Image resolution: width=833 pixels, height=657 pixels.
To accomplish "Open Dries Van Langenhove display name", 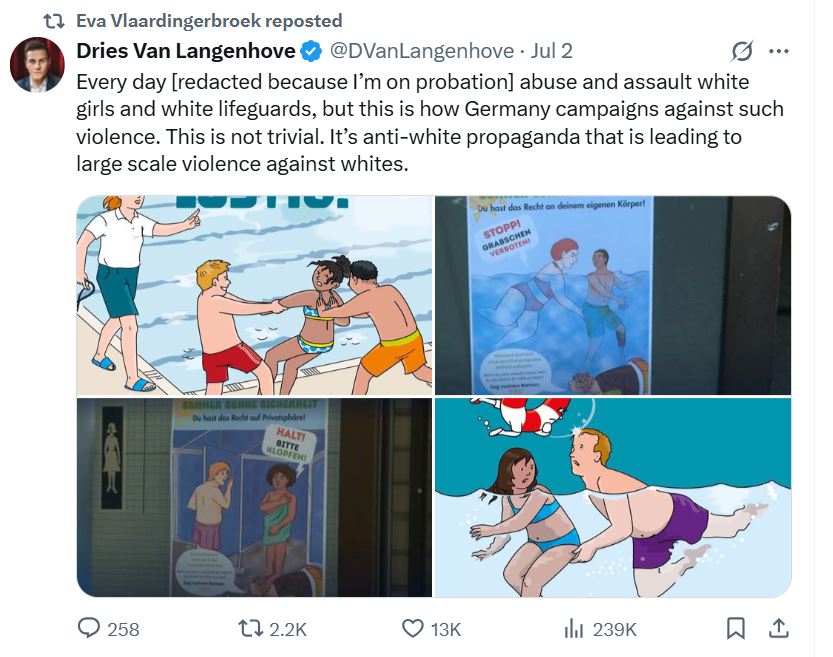I will pos(186,51).
